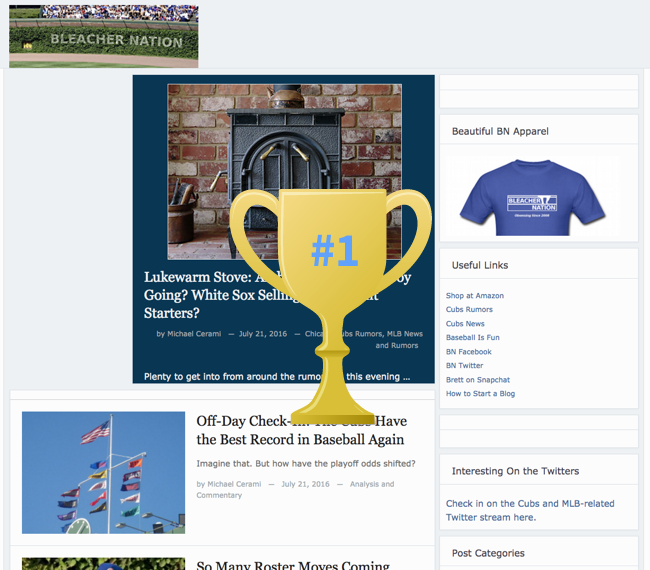Open the BN Facebook link
This screenshot has width=650, height=570.
468,352
